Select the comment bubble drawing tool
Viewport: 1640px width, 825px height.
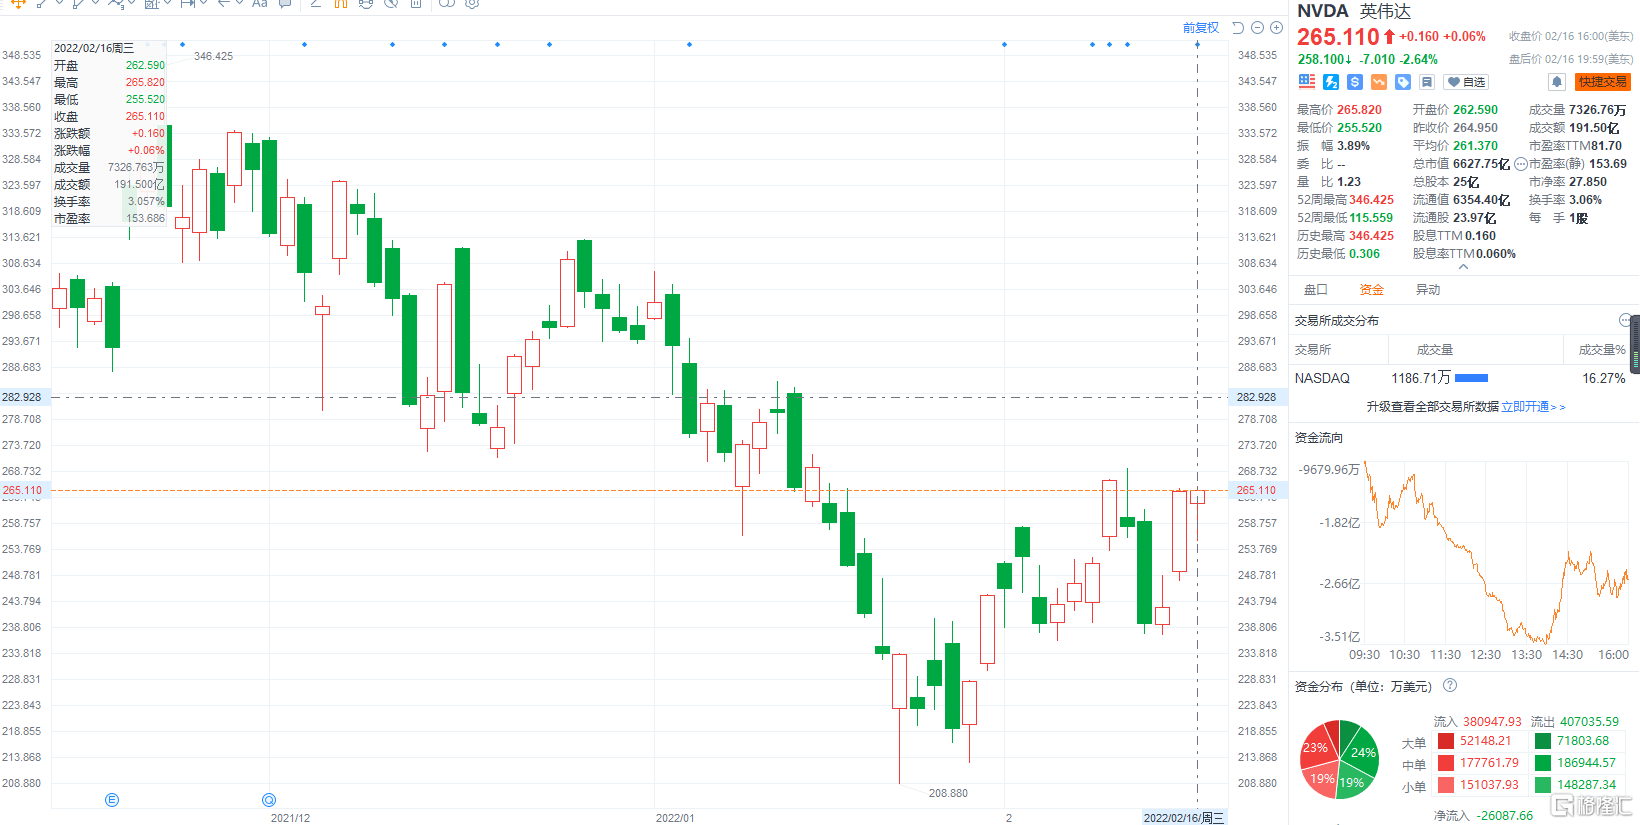click(x=285, y=4)
